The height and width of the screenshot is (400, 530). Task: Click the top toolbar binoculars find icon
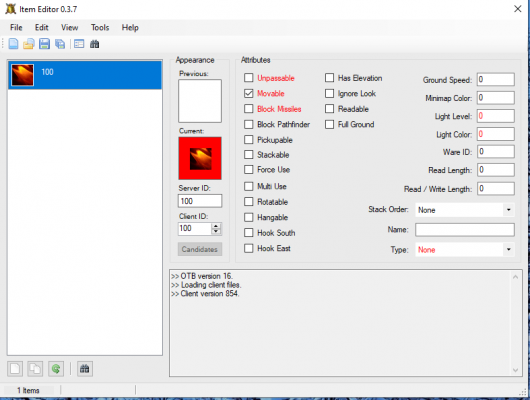point(94,44)
